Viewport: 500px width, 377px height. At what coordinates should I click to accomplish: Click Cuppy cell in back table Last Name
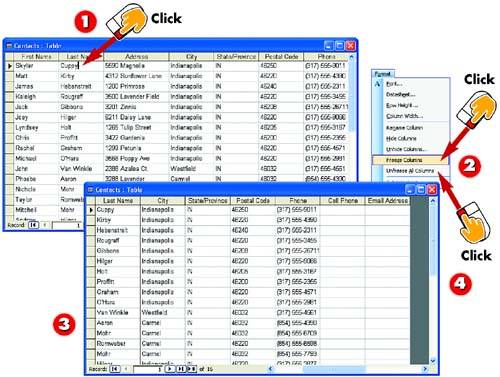pyautogui.click(x=81, y=66)
